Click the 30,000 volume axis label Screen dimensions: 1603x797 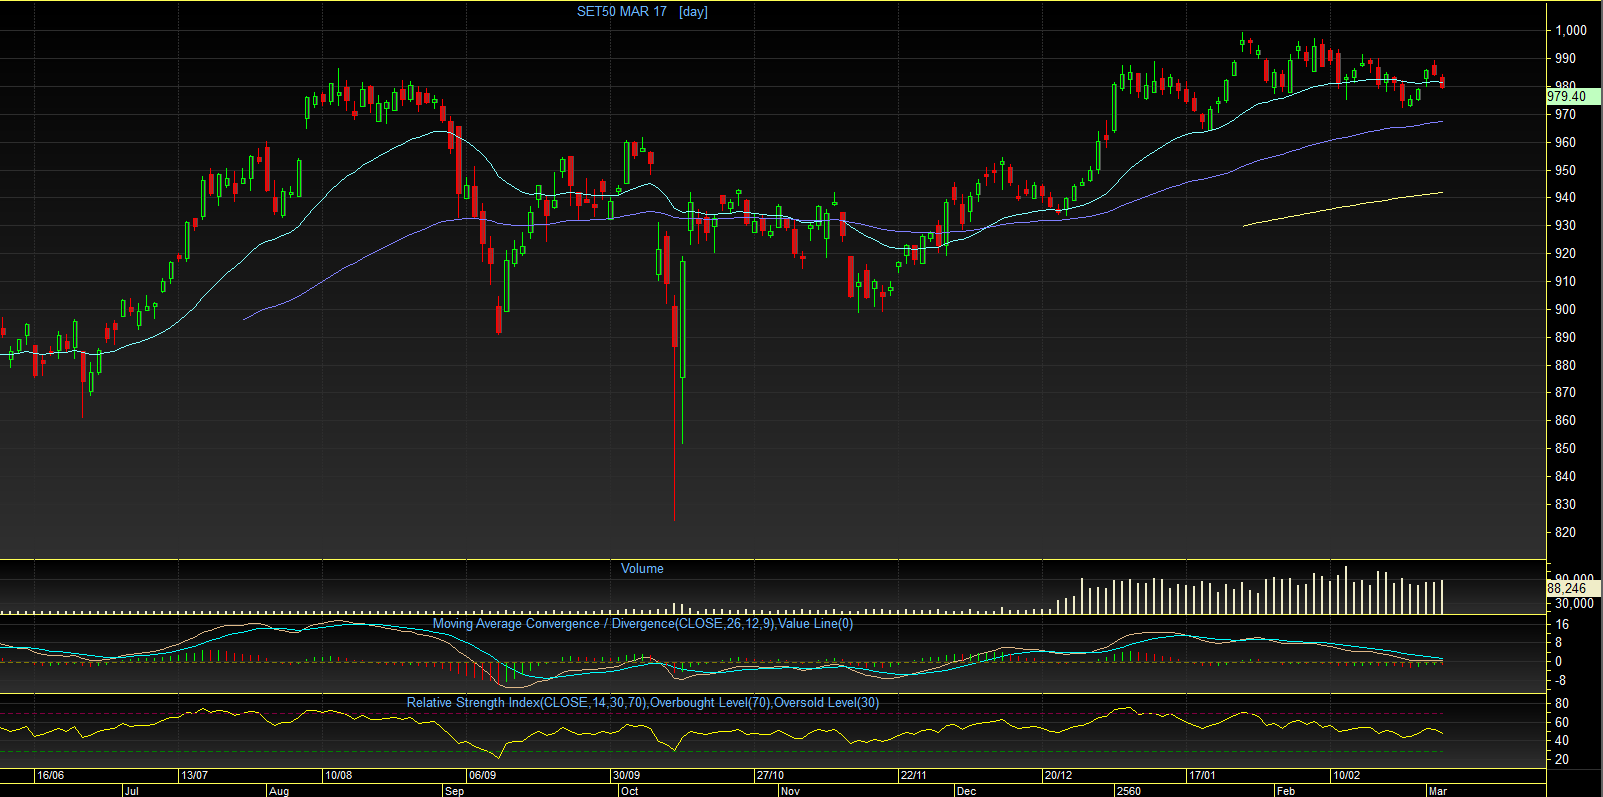(x=1574, y=604)
